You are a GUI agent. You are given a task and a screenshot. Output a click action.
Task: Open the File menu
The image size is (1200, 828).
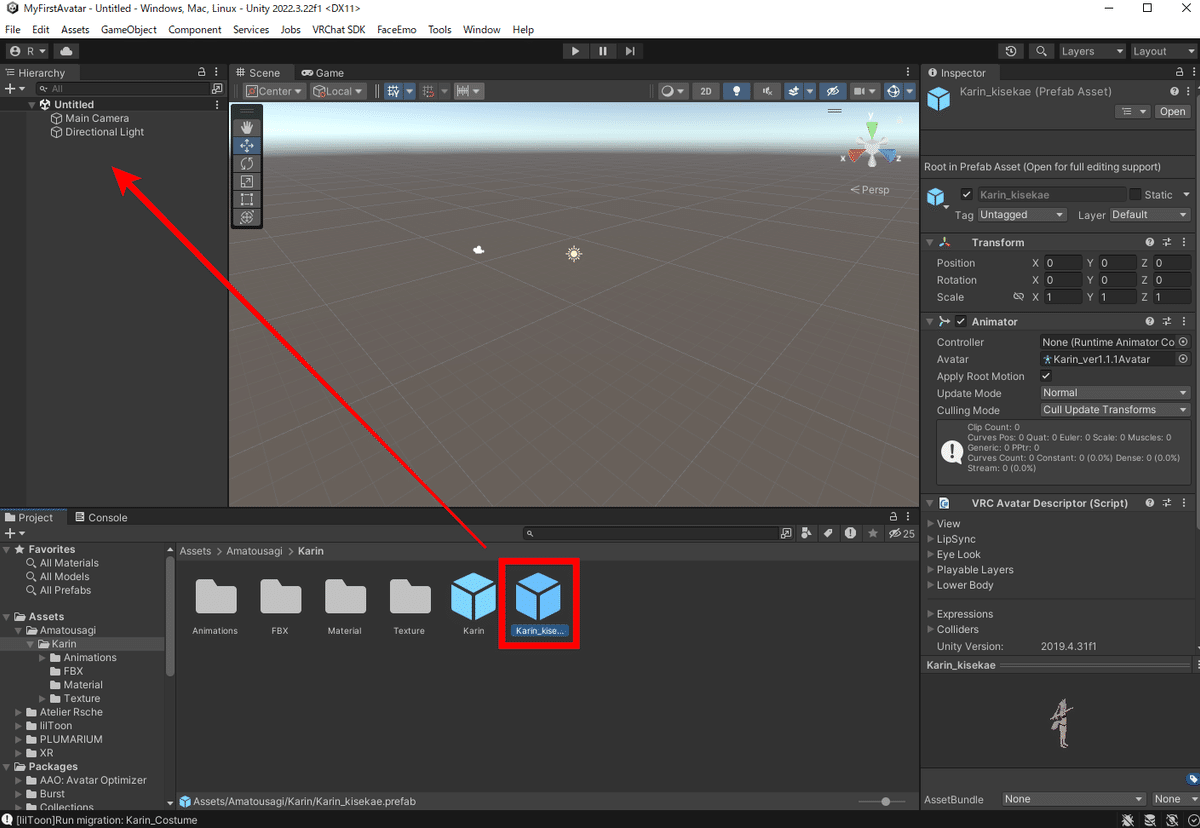click(13, 30)
